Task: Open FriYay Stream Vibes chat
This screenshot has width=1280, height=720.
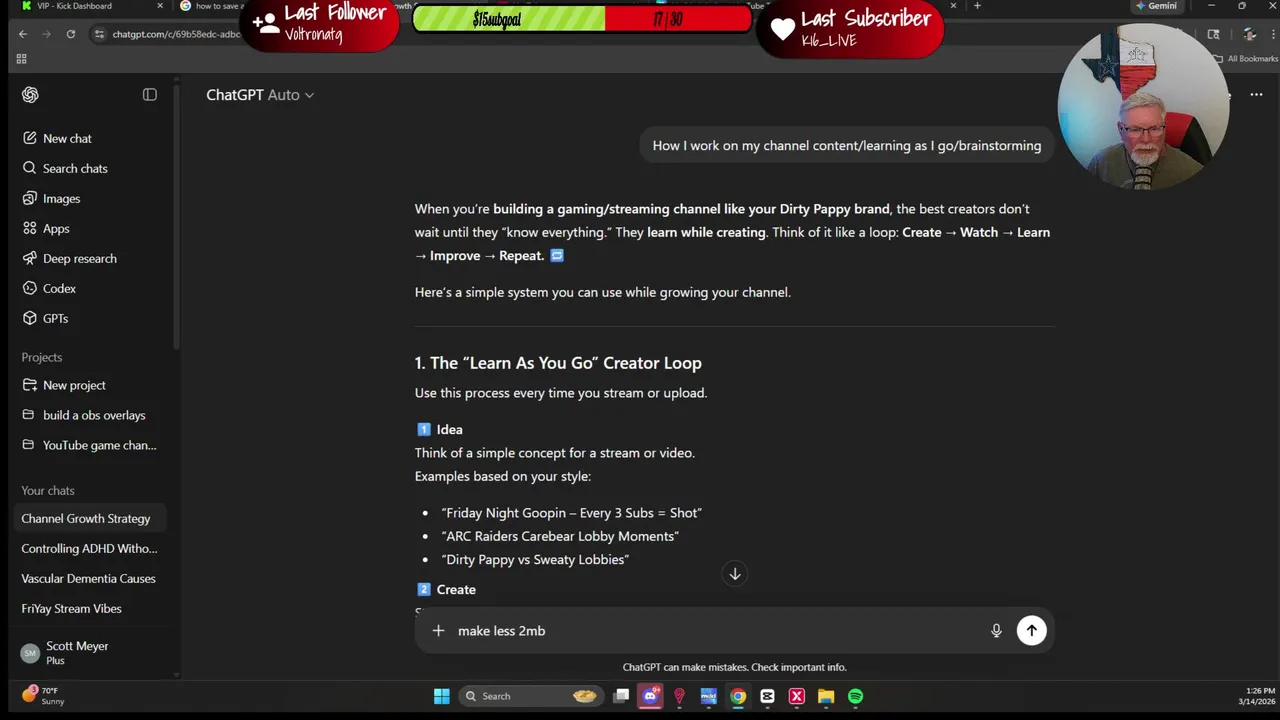Action: (x=91, y=608)
